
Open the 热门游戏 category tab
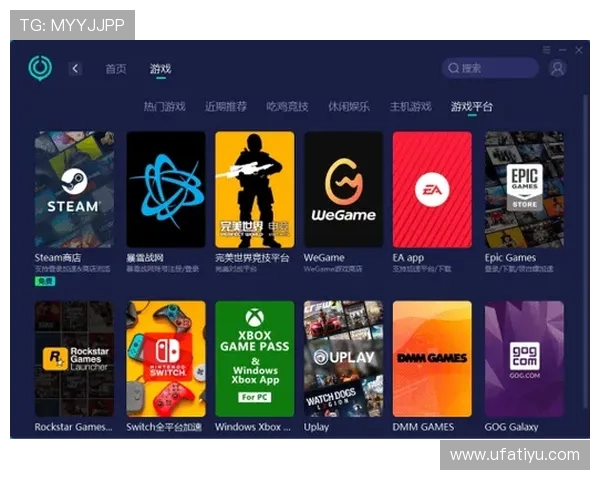click(165, 106)
